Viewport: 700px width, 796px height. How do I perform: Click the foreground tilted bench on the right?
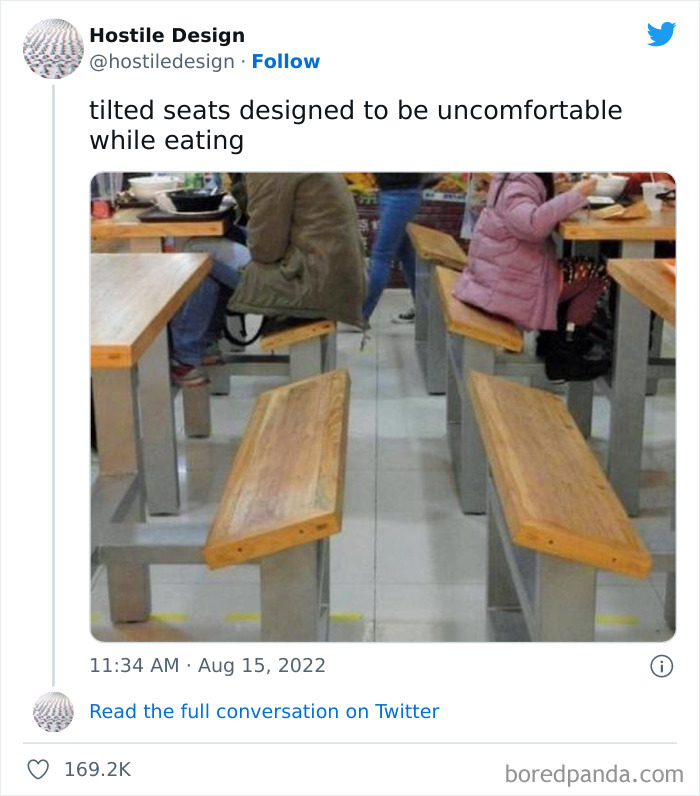coord(555,470)
